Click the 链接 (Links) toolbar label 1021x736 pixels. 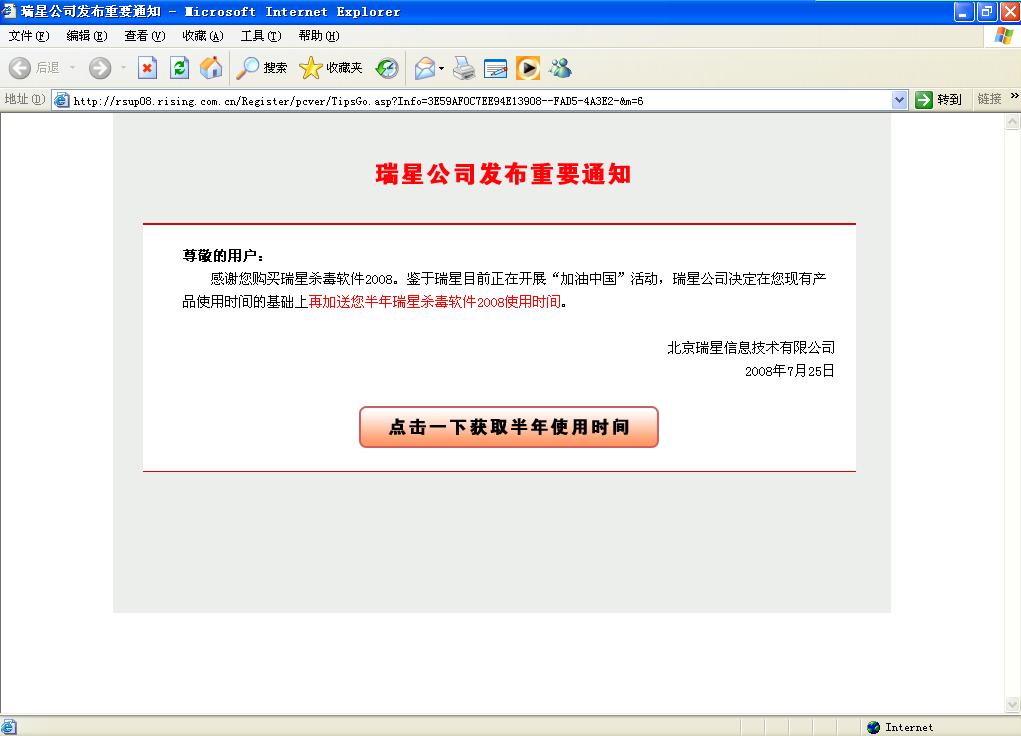click(989, 99)
